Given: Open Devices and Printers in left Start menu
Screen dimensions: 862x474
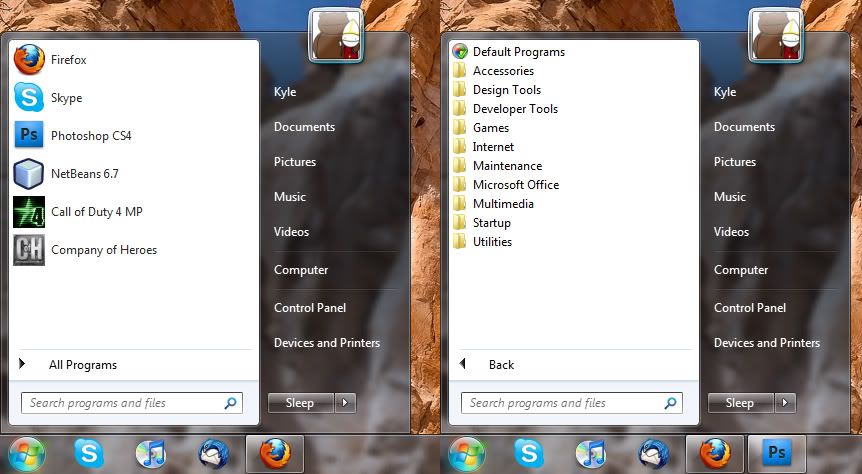Looking at the screenshot, I should coord(327,343).
